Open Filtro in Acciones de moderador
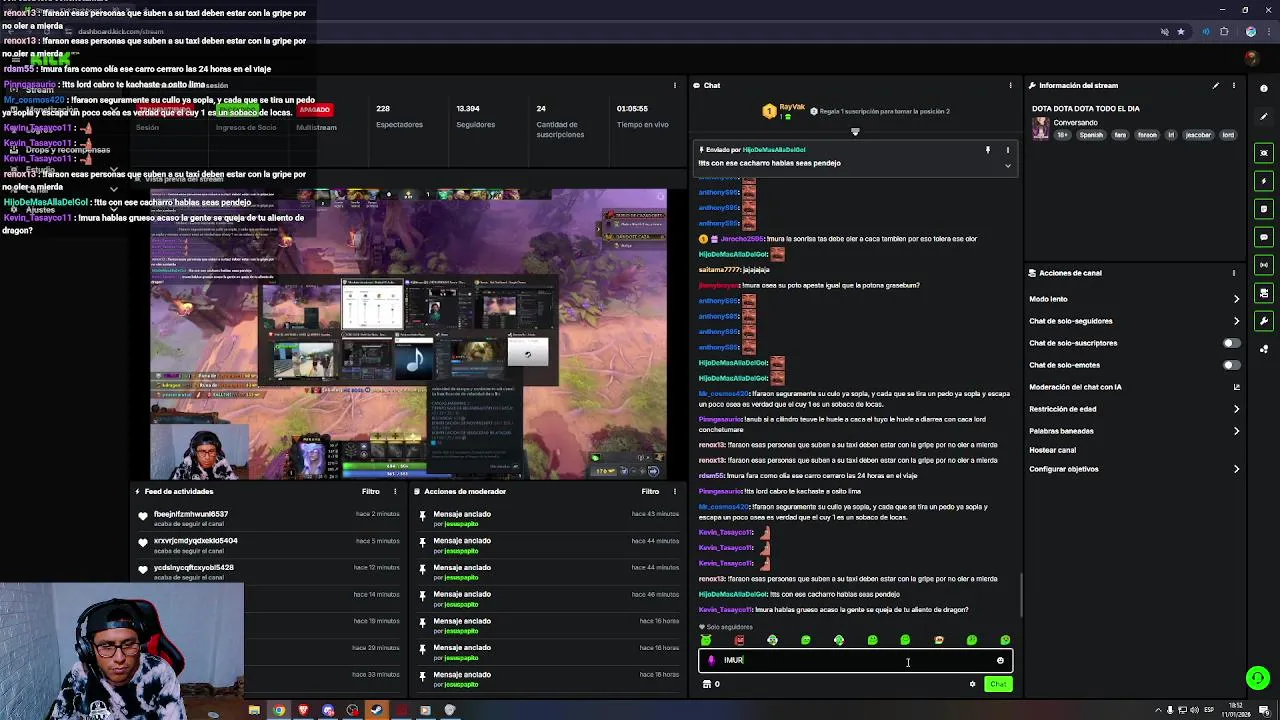This screenshot has height=720, width=1280. click(x=650, y=492)
